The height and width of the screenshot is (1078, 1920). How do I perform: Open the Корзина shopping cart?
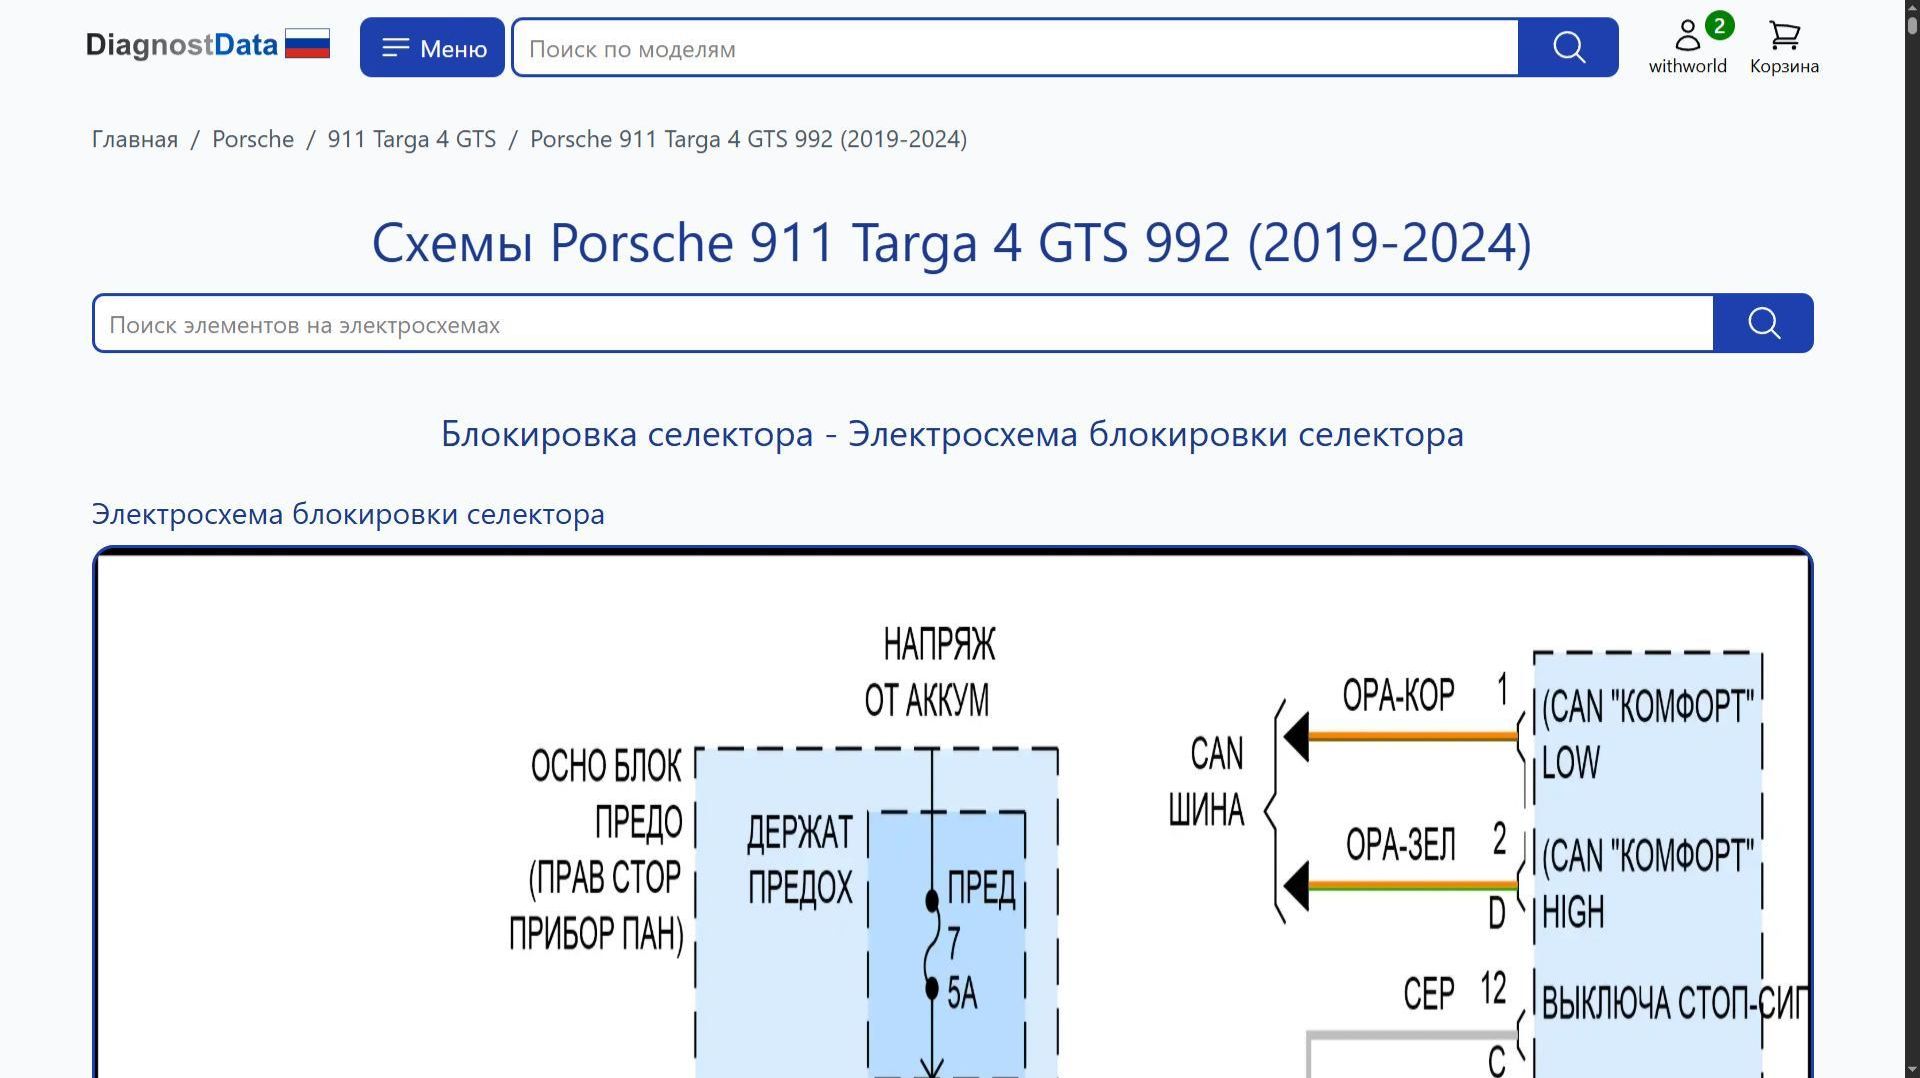click(x=1784, y=46)
